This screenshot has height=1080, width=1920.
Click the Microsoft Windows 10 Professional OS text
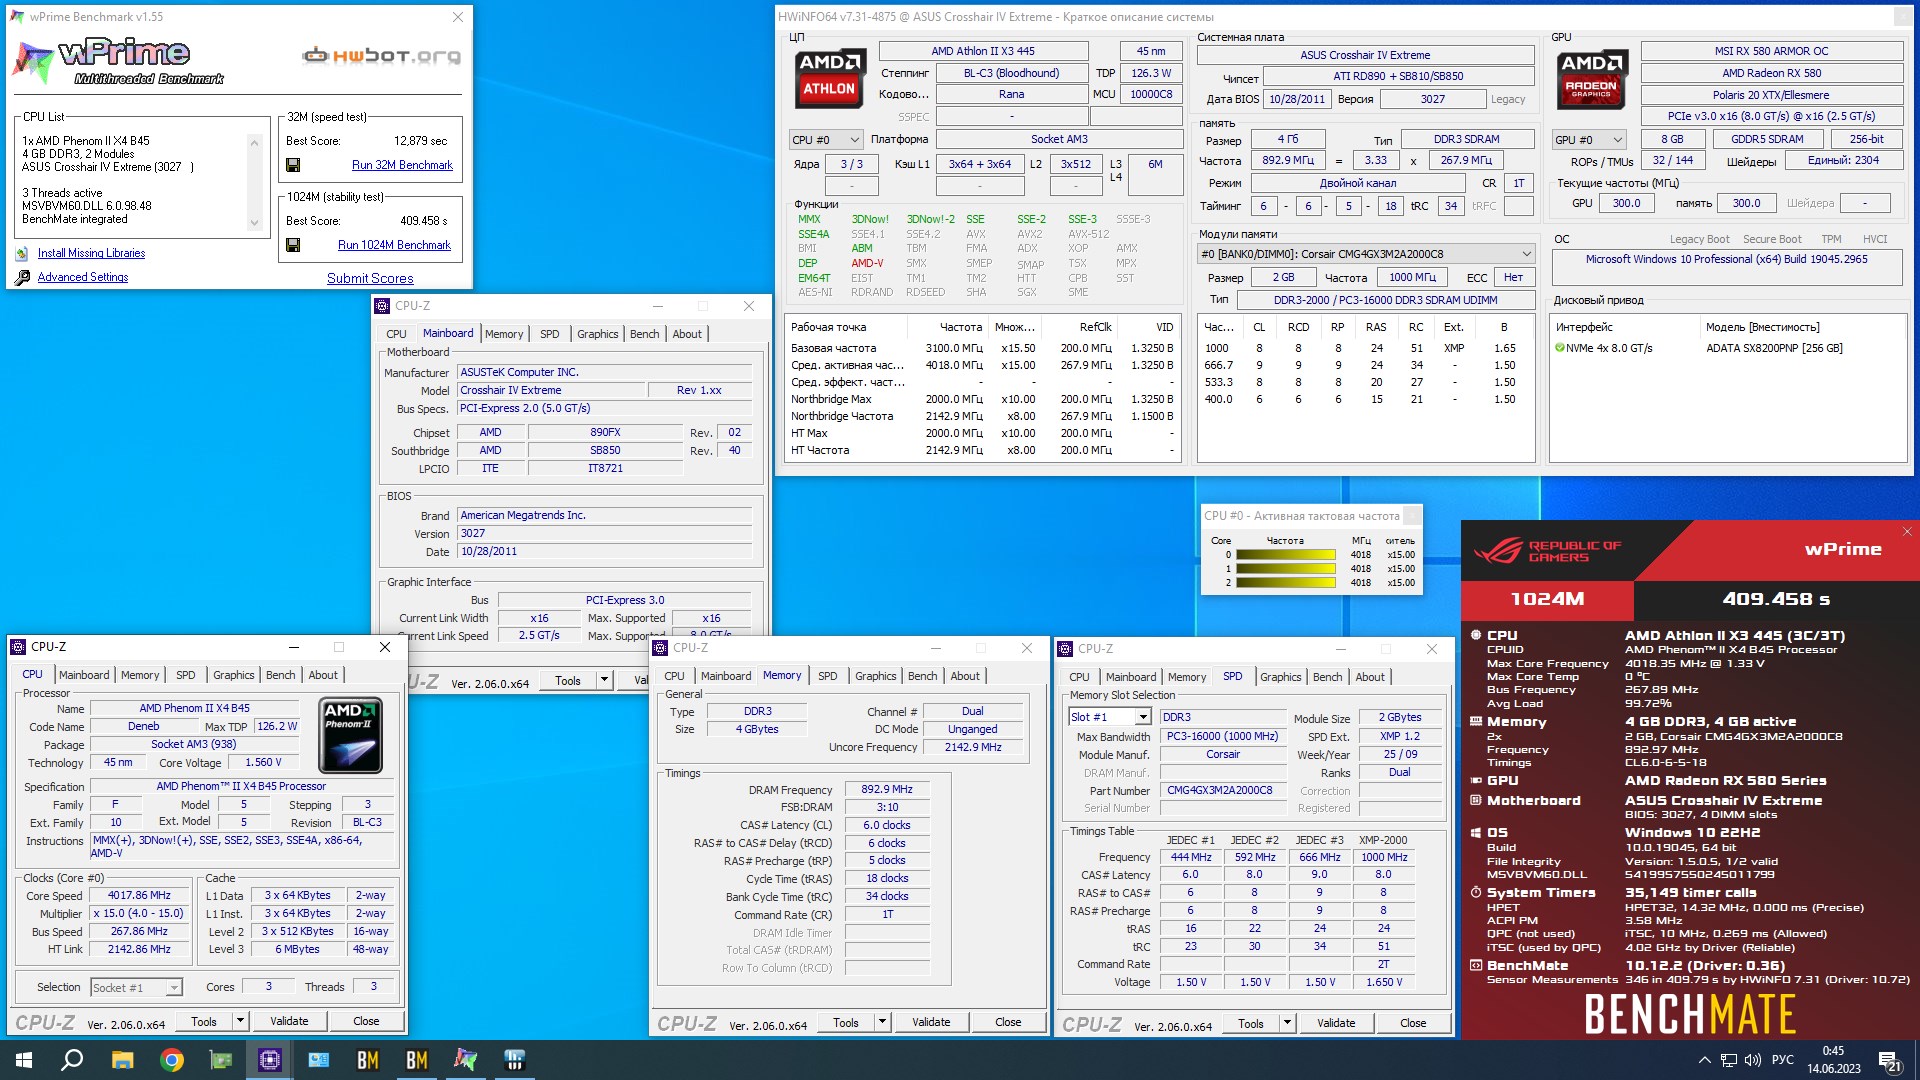pyautogui.click(x=1726, y=259)
